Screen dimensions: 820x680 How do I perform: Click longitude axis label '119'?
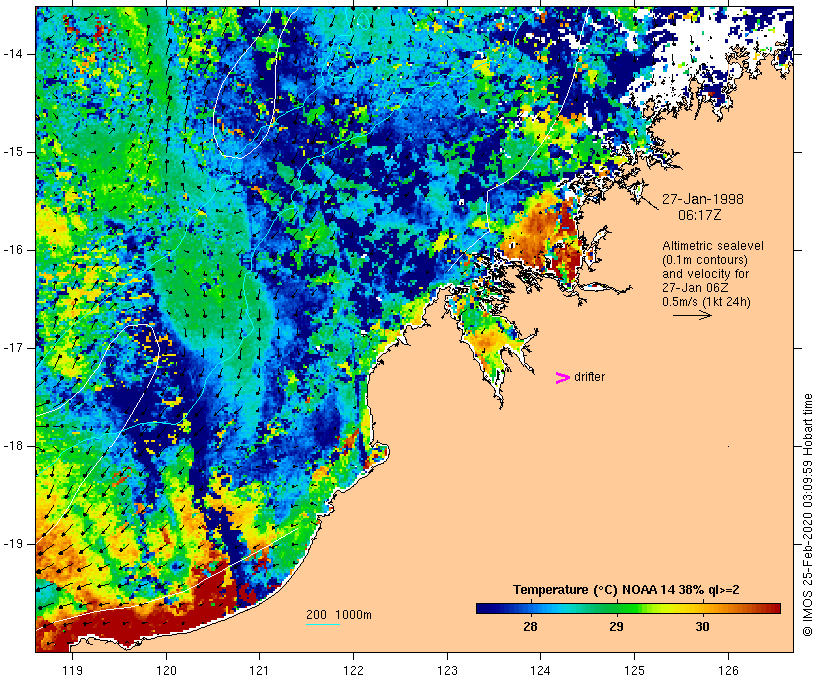[72, 670]
